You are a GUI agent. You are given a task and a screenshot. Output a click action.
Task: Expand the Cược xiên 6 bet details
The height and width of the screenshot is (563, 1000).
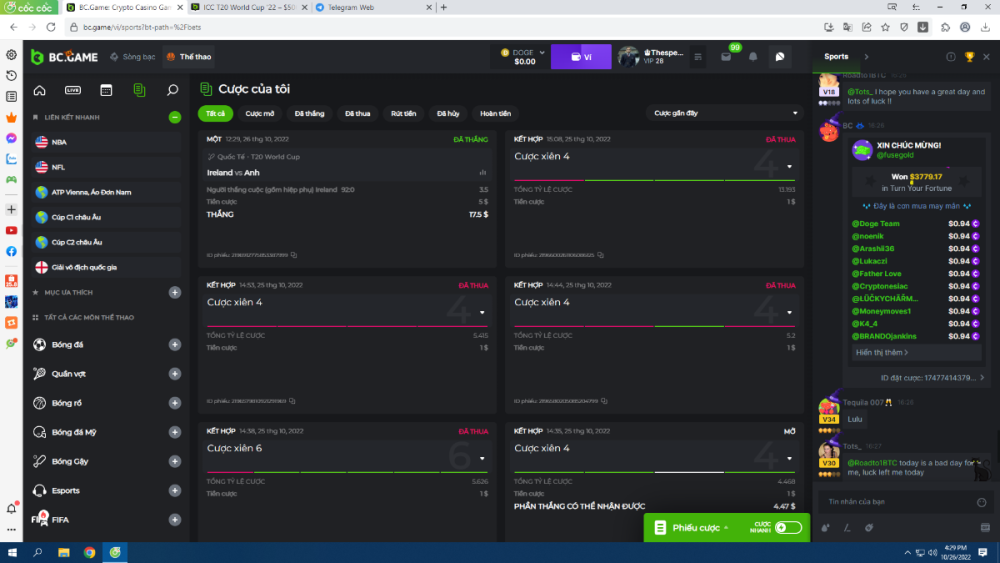pyautogui.click(x=481, y=458)
